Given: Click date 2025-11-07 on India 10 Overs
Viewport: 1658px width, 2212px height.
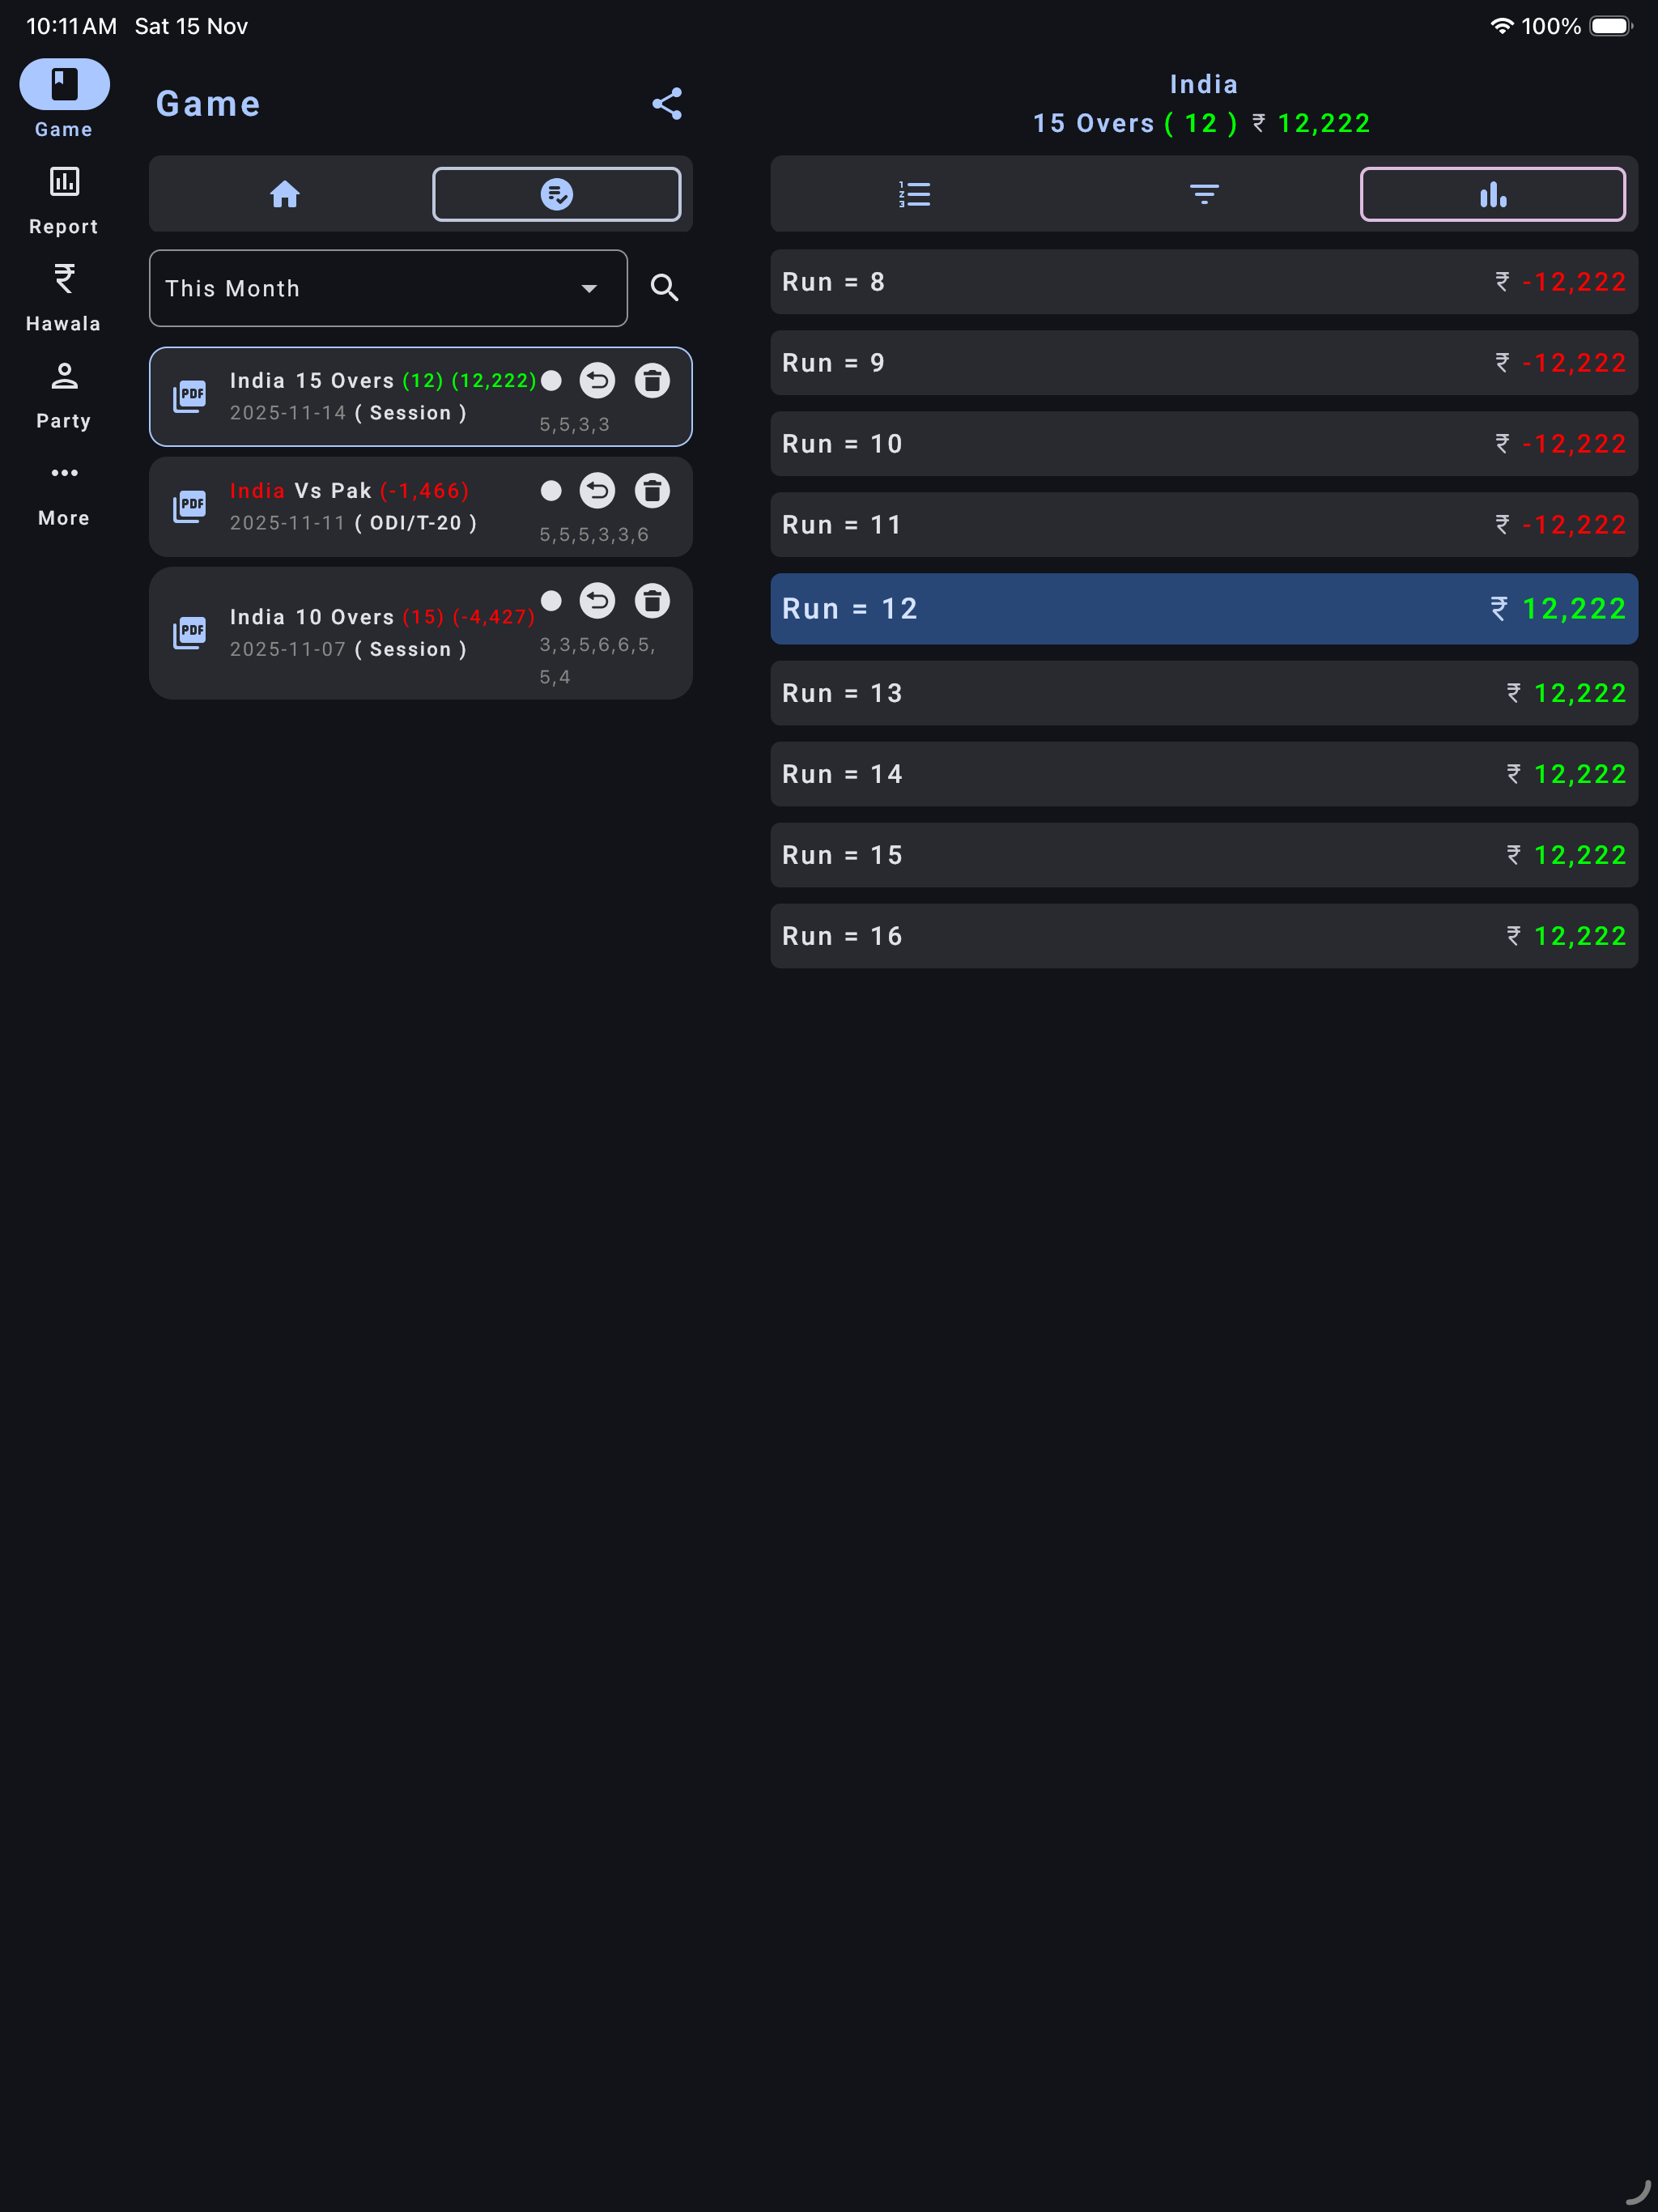Looking at the screenshot, I should (288, 649).
